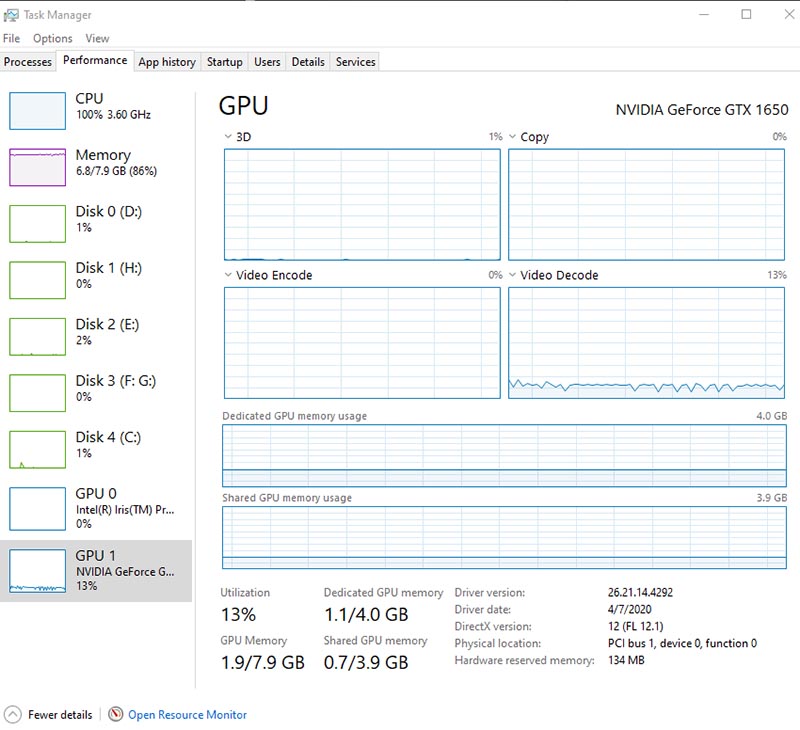Click the 4.0 GB dedicated memory scale label

771,416
